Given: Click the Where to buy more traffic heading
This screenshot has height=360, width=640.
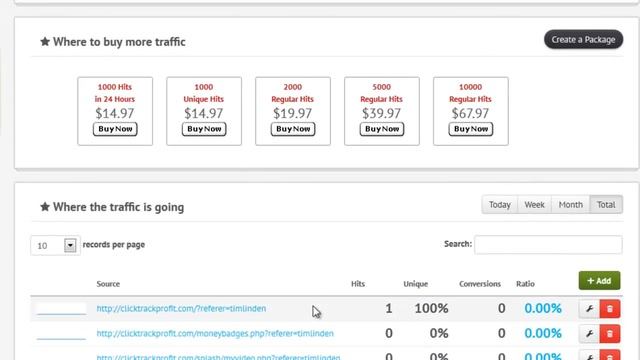Looking at the screenshot, I should click(119, 42).
